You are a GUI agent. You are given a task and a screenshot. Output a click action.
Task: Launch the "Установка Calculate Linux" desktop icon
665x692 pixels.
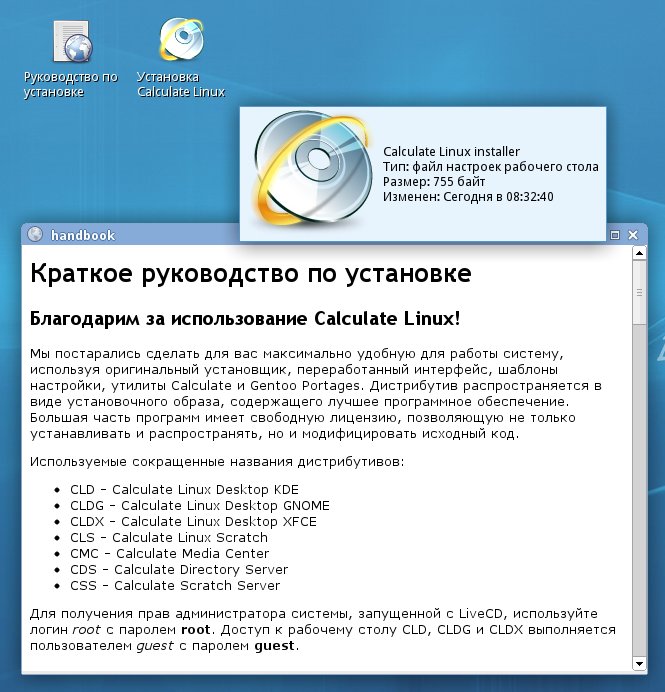coord(181,39)
